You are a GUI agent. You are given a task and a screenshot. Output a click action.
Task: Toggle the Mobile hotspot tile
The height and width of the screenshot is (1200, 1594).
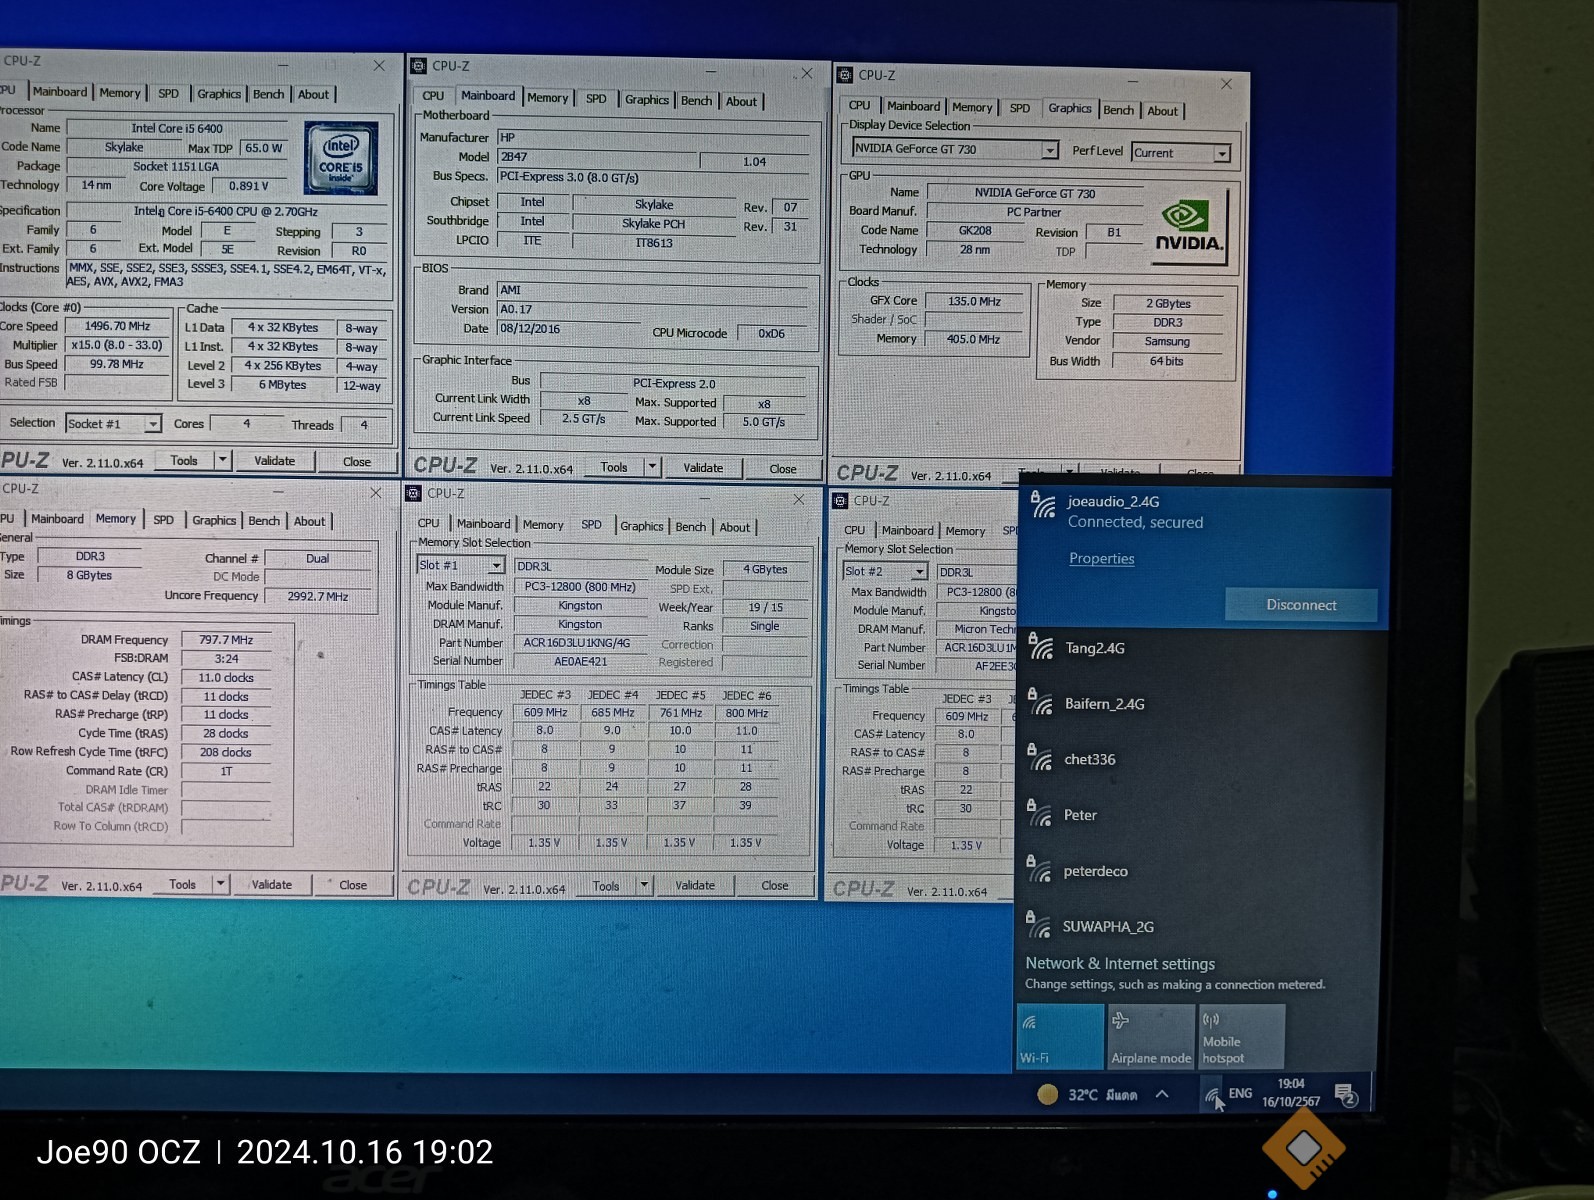pyautogui.click(x=1241, y=1037)
